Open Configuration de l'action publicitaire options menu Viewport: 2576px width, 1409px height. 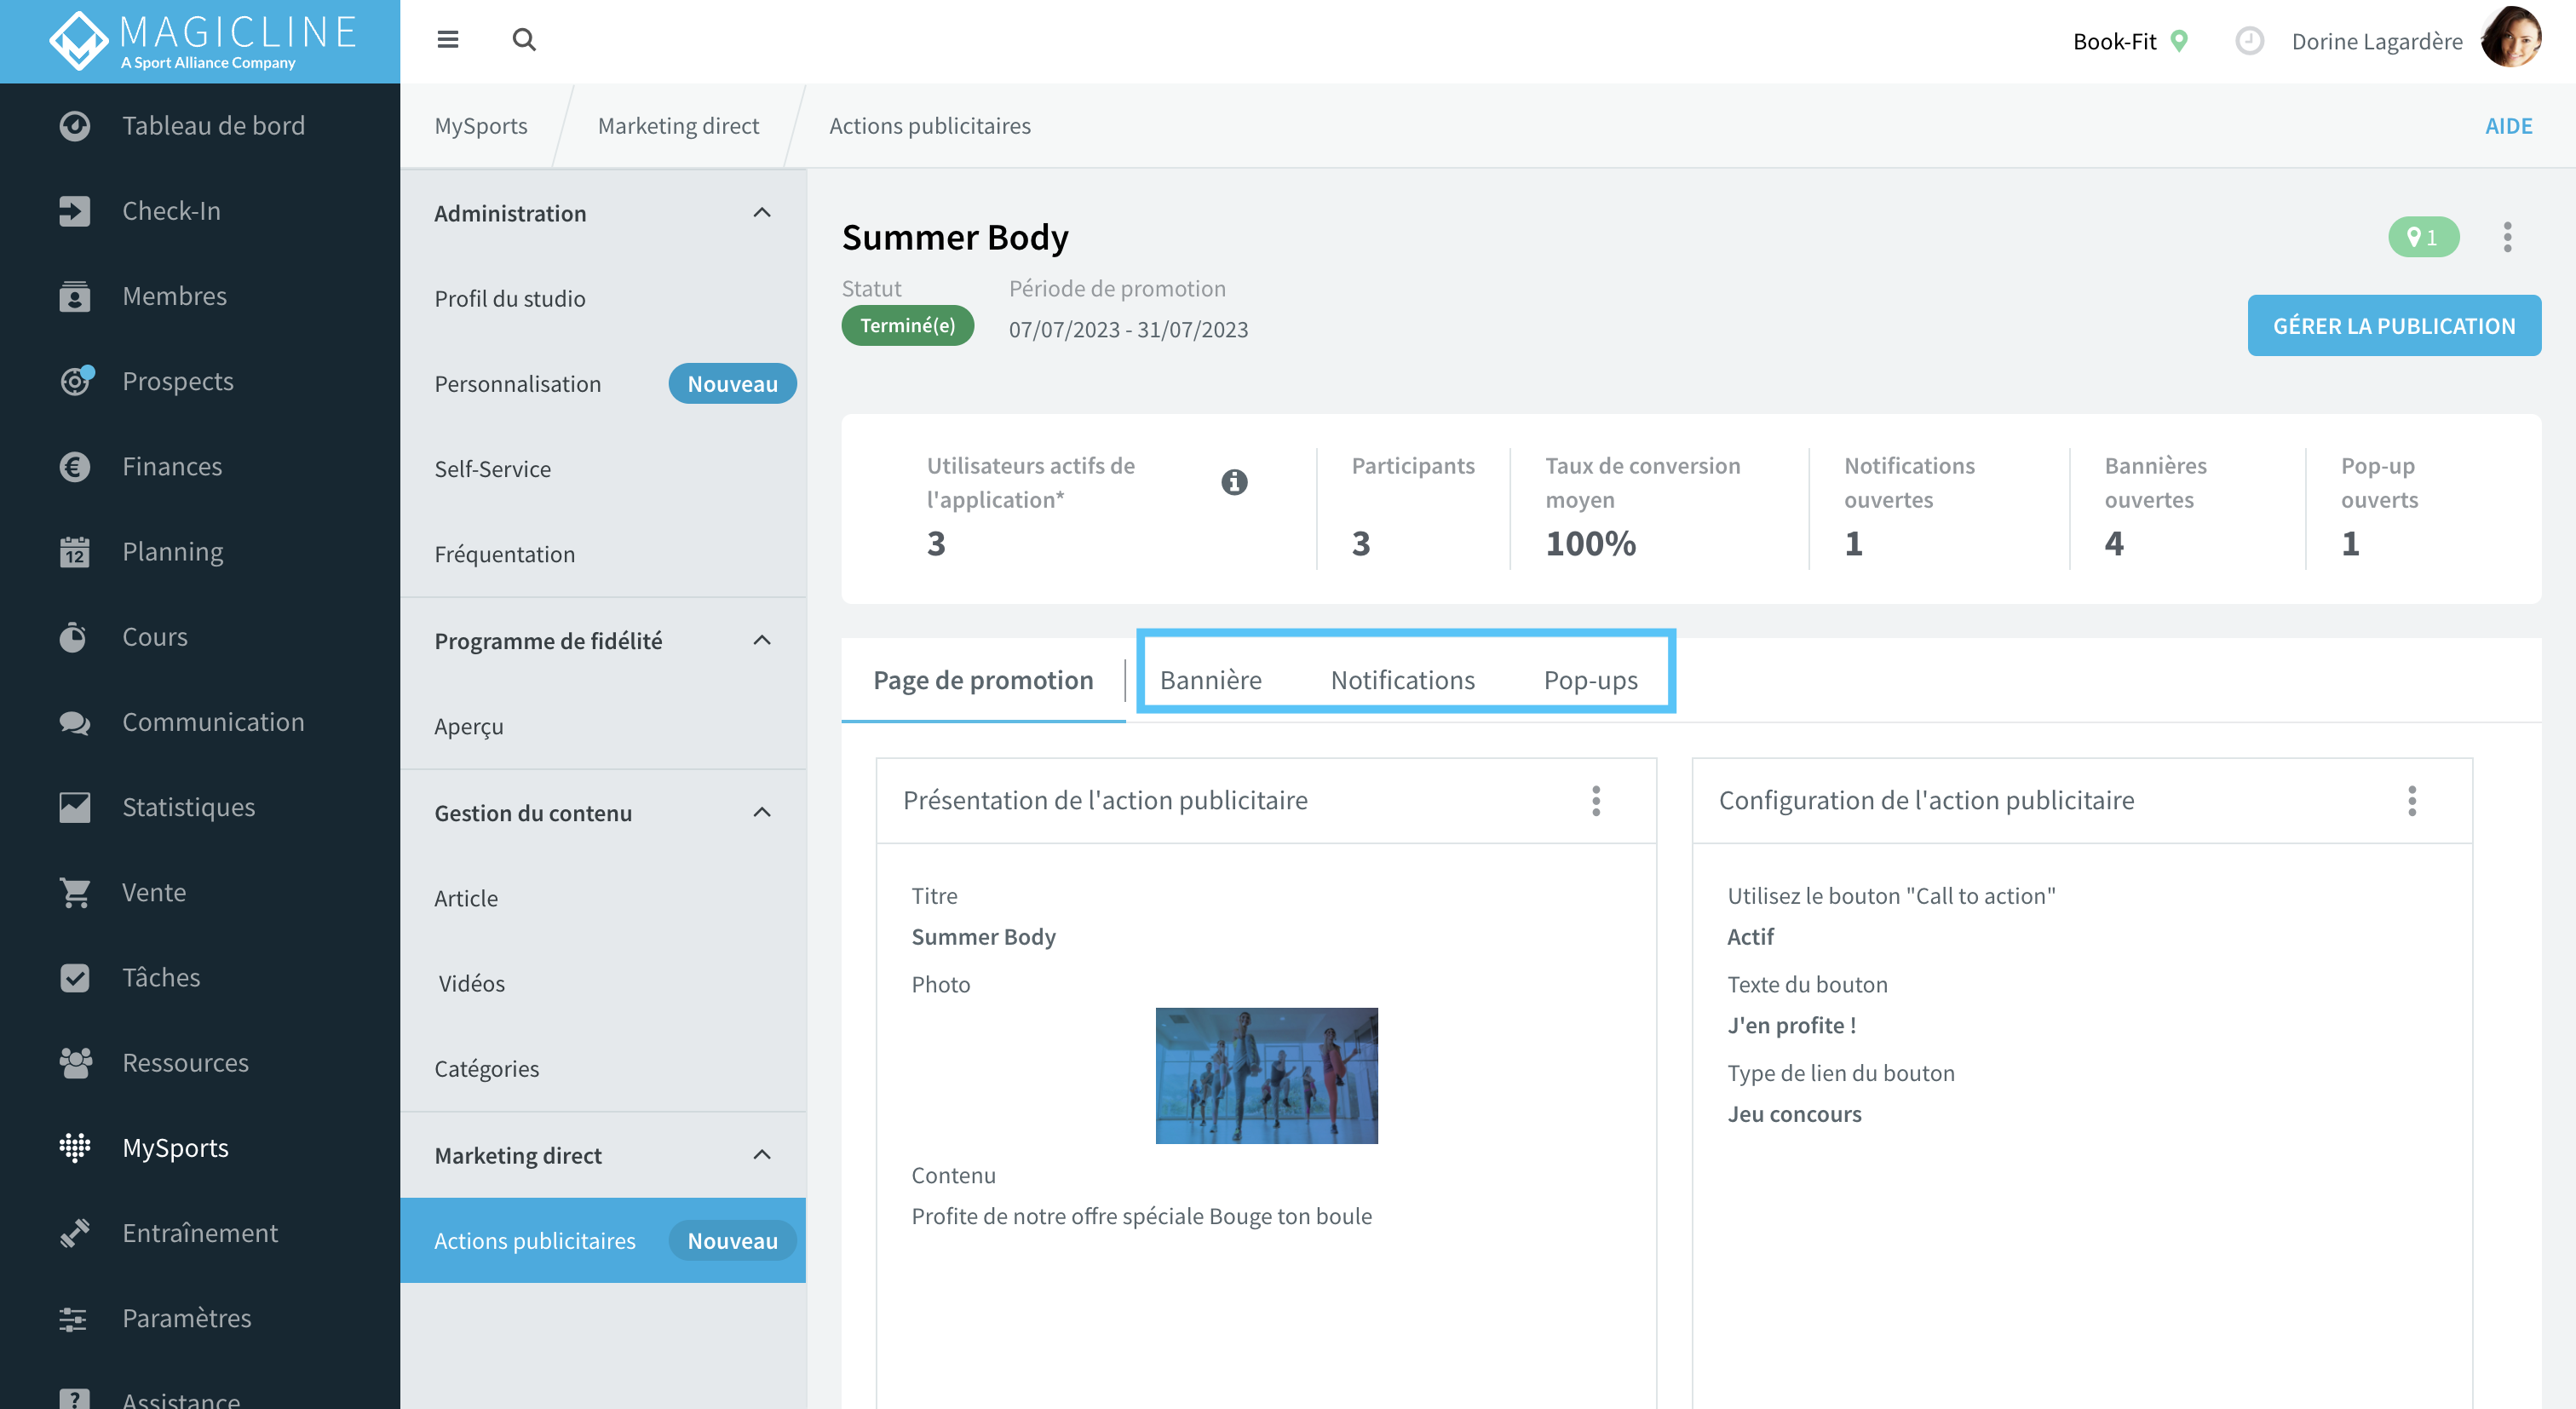click(2412, 801)
